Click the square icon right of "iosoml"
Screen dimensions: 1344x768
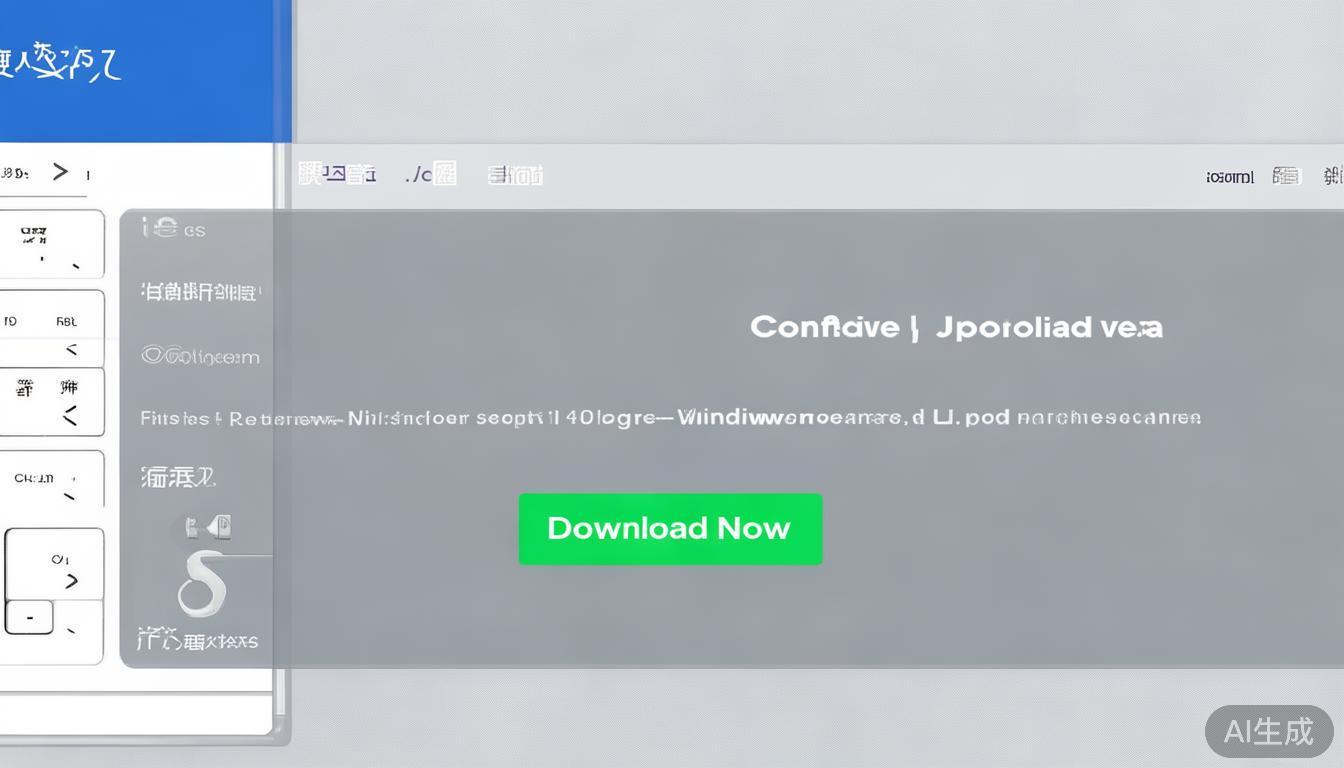click(1285, 176)
